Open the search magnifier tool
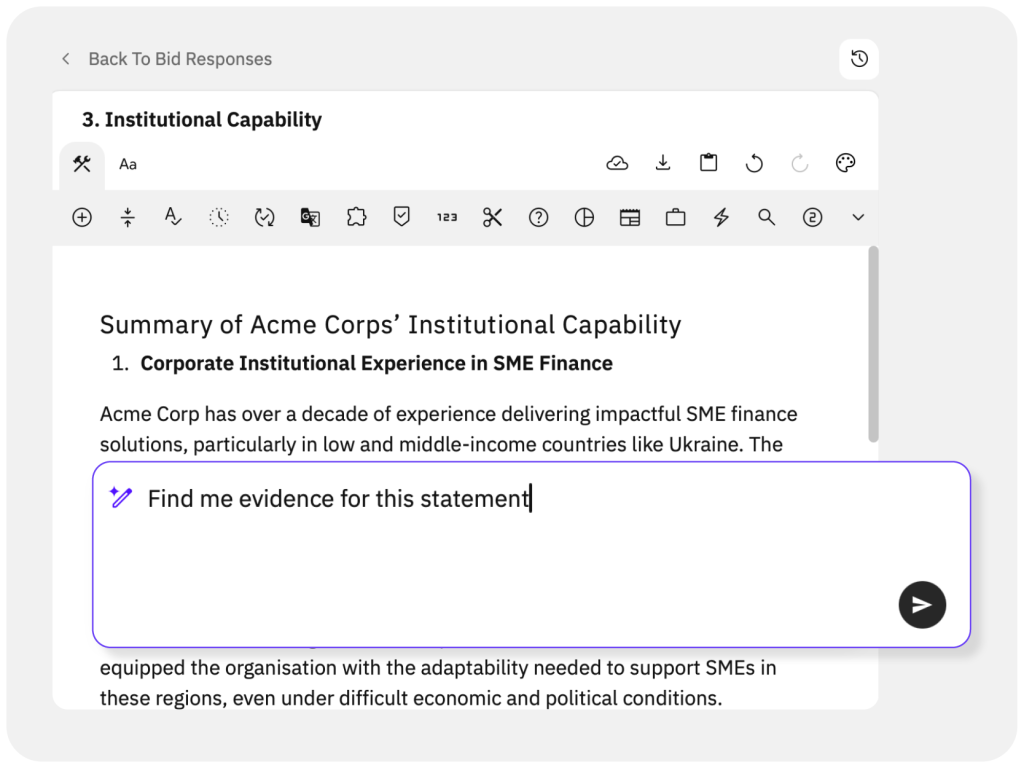 pyautogui.click(x=766, y=217)
